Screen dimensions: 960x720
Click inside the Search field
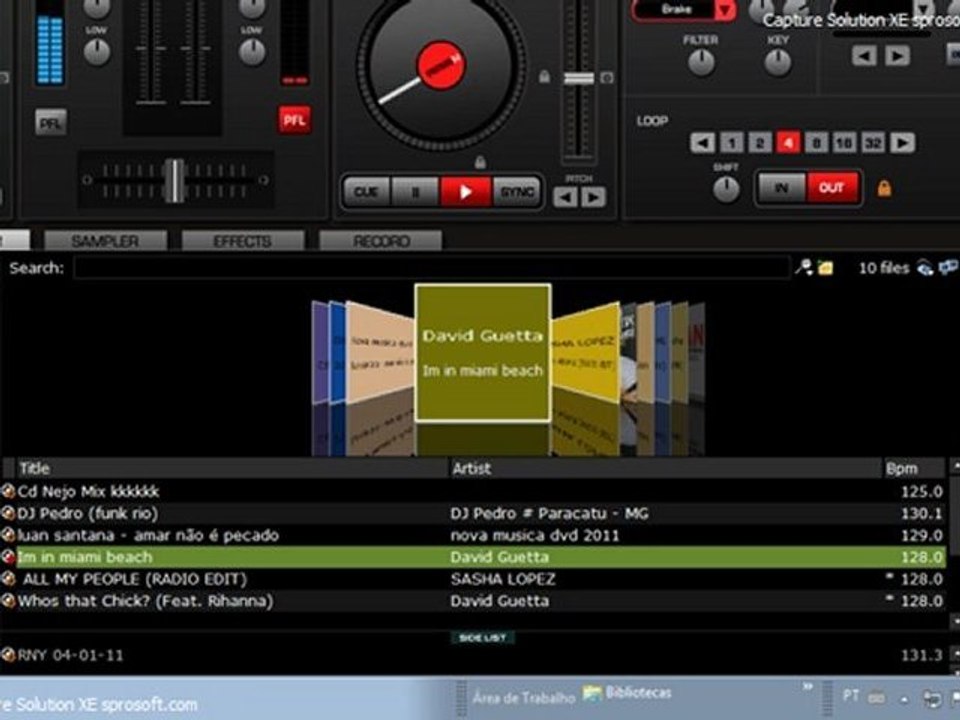pyautogui.click(x=431, y=268)
